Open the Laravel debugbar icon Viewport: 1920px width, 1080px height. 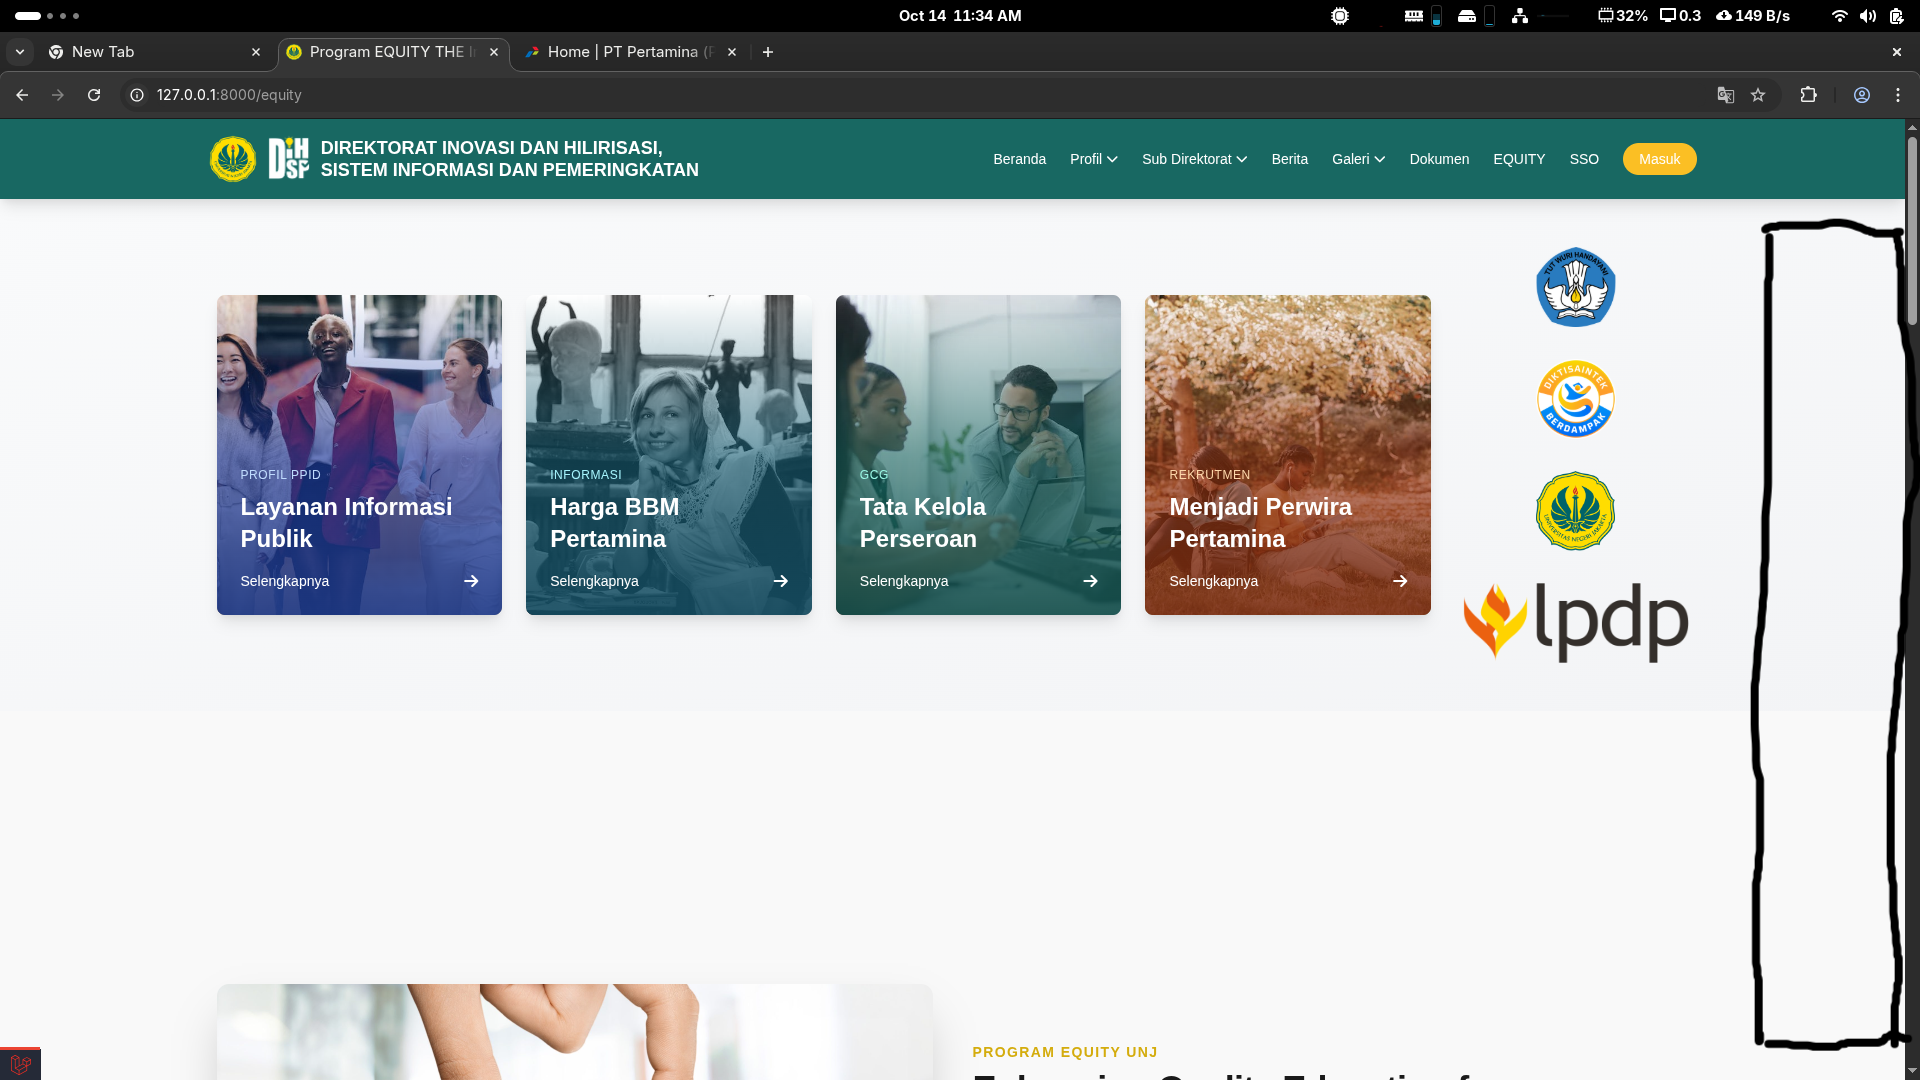20,1064
